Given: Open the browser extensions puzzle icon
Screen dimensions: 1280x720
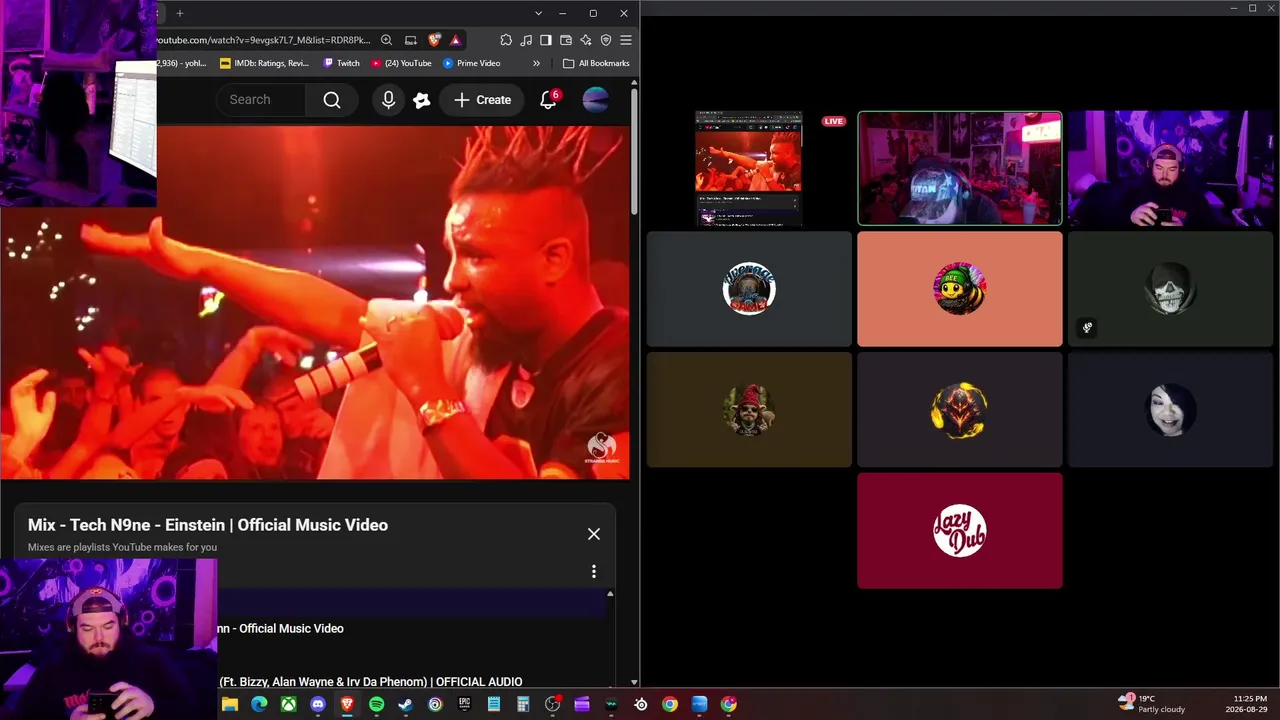Looking at the screenshot, I should point(506,40).
